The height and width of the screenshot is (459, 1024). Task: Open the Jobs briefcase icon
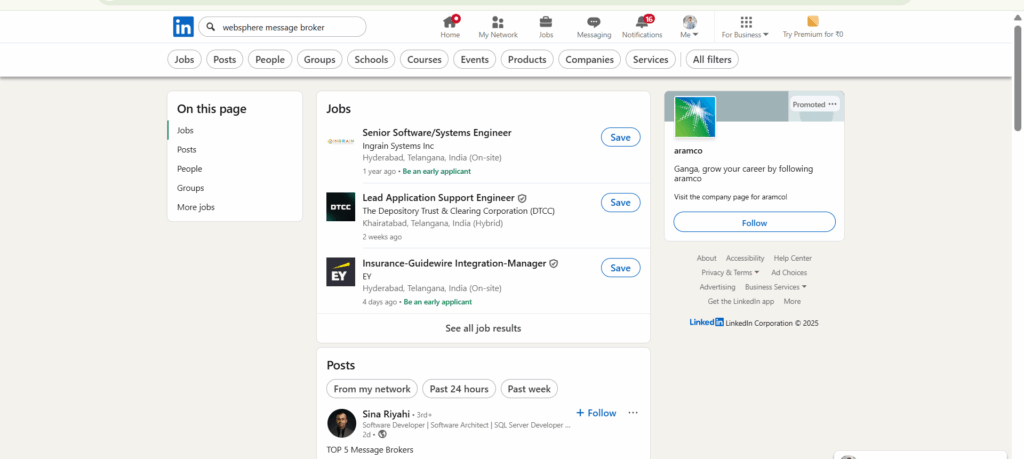[x=546, y=22]
